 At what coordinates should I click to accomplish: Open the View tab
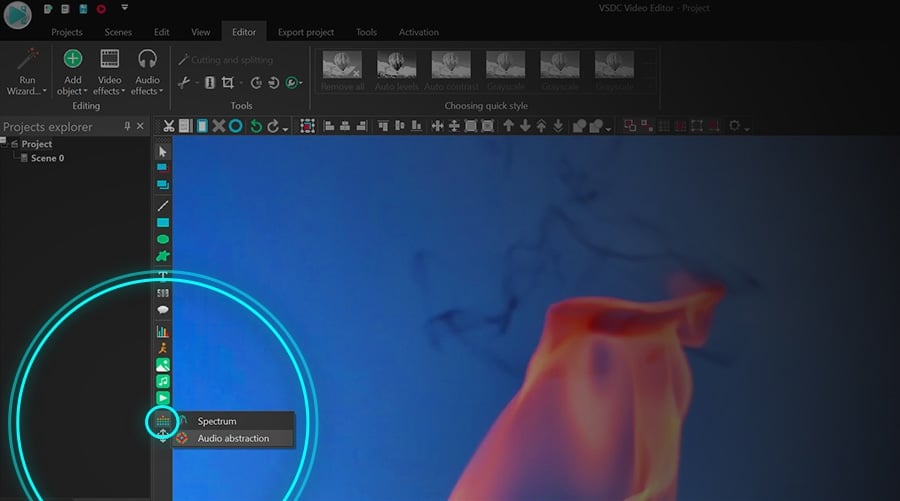200,32
